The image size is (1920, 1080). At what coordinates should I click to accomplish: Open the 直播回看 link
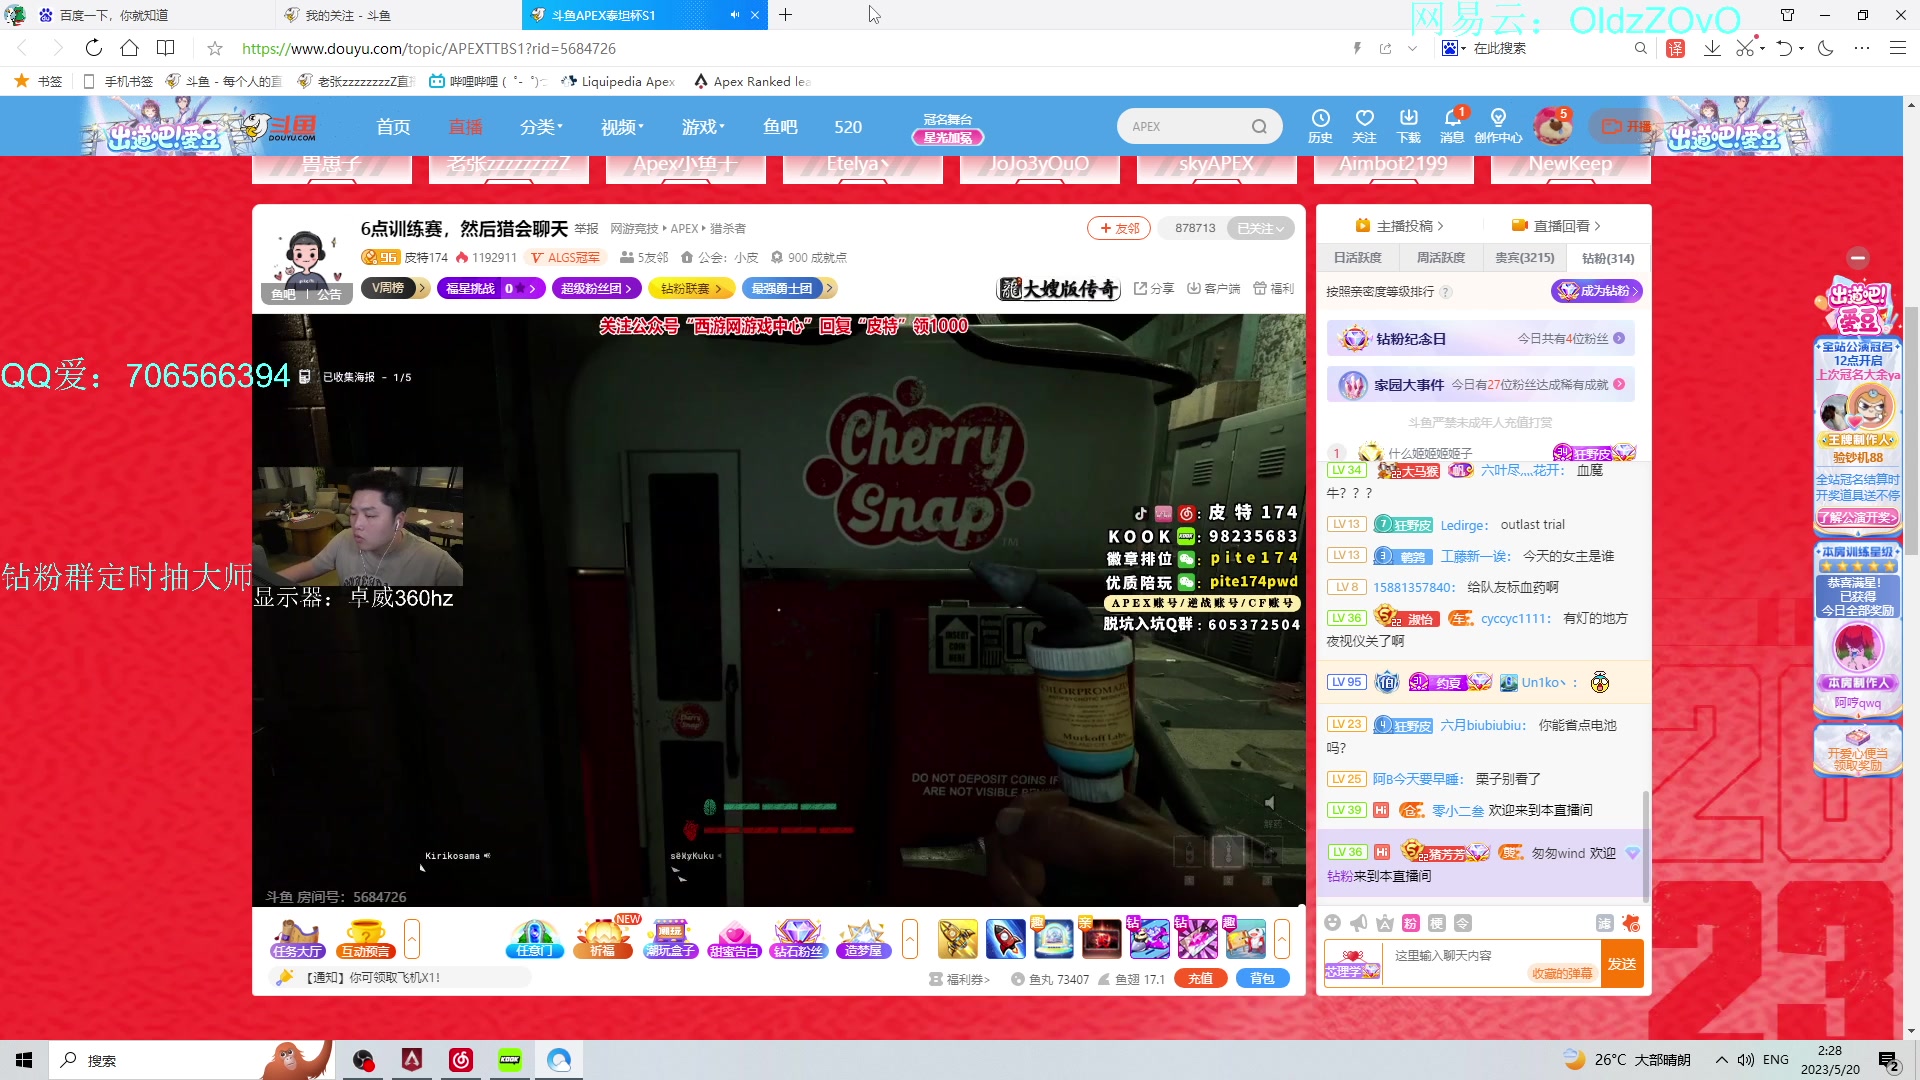click(1556, 226)
